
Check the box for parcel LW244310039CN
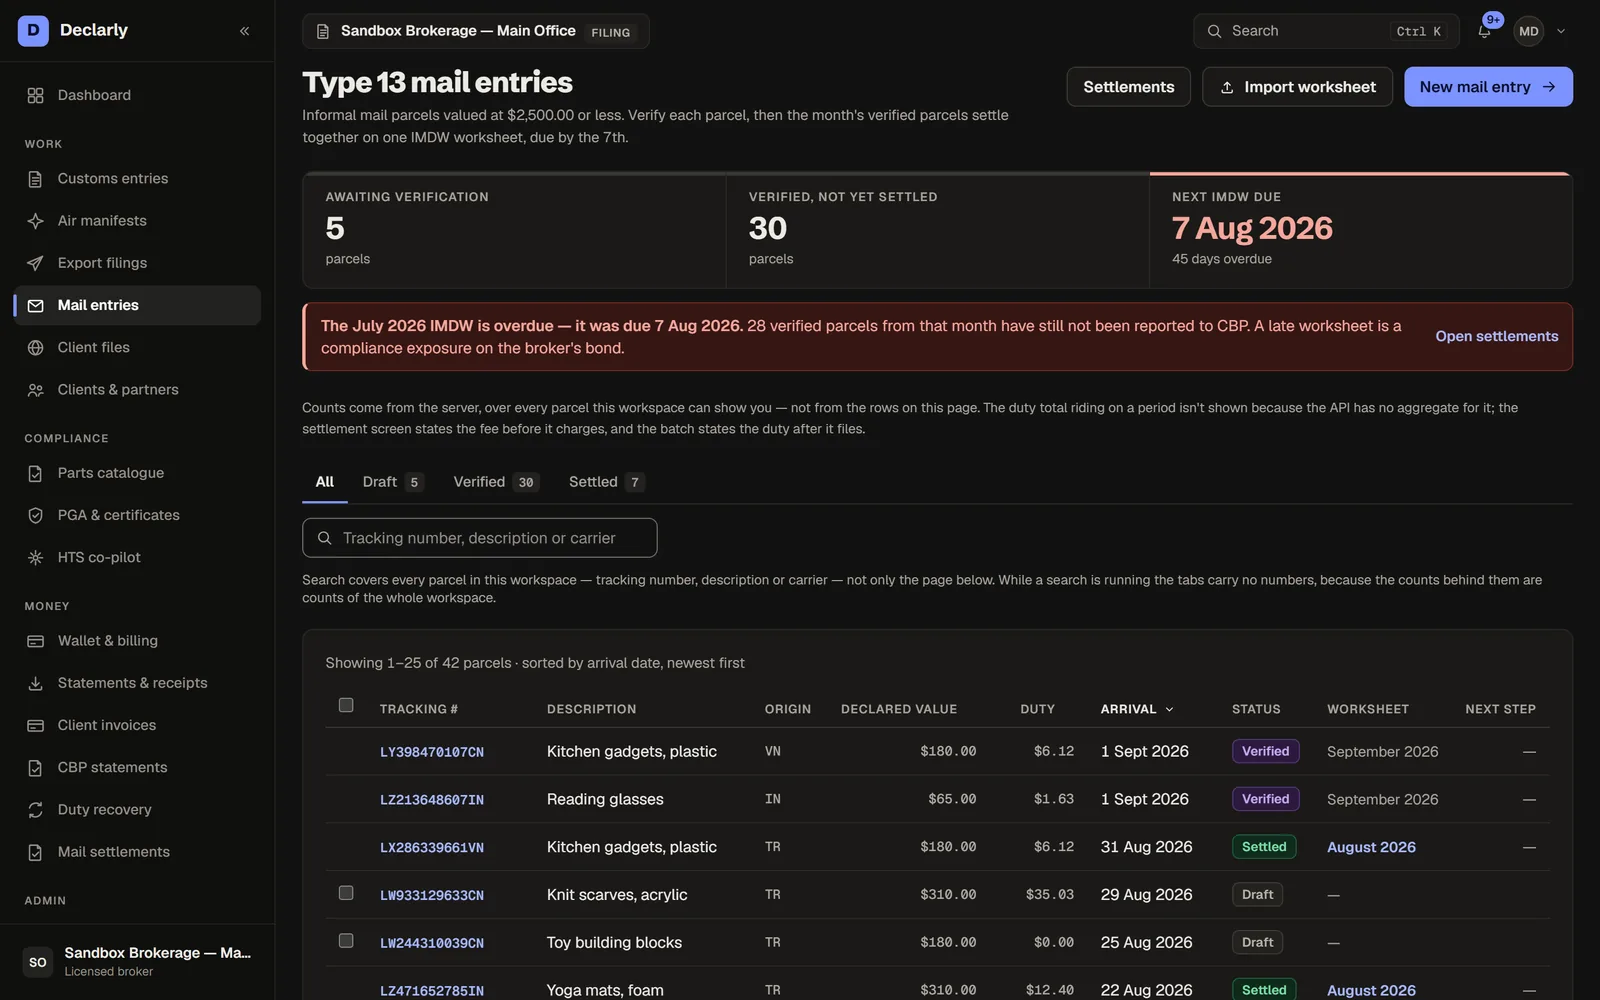tap(346, 941)
